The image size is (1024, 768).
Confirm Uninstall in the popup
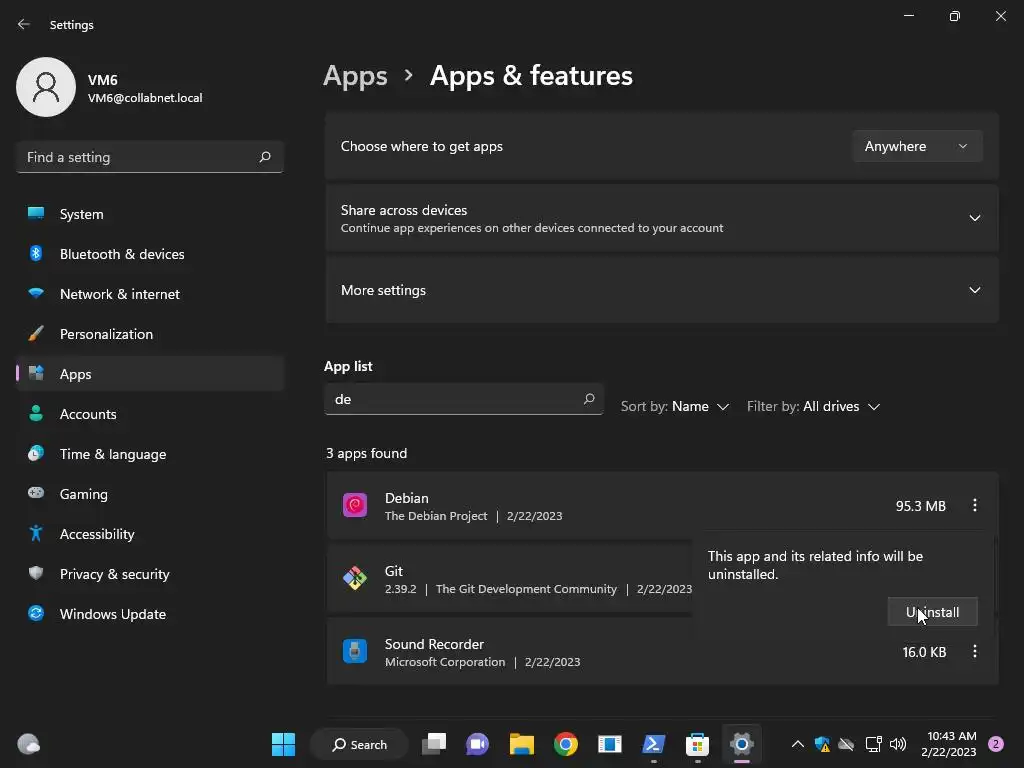[932, 612]
